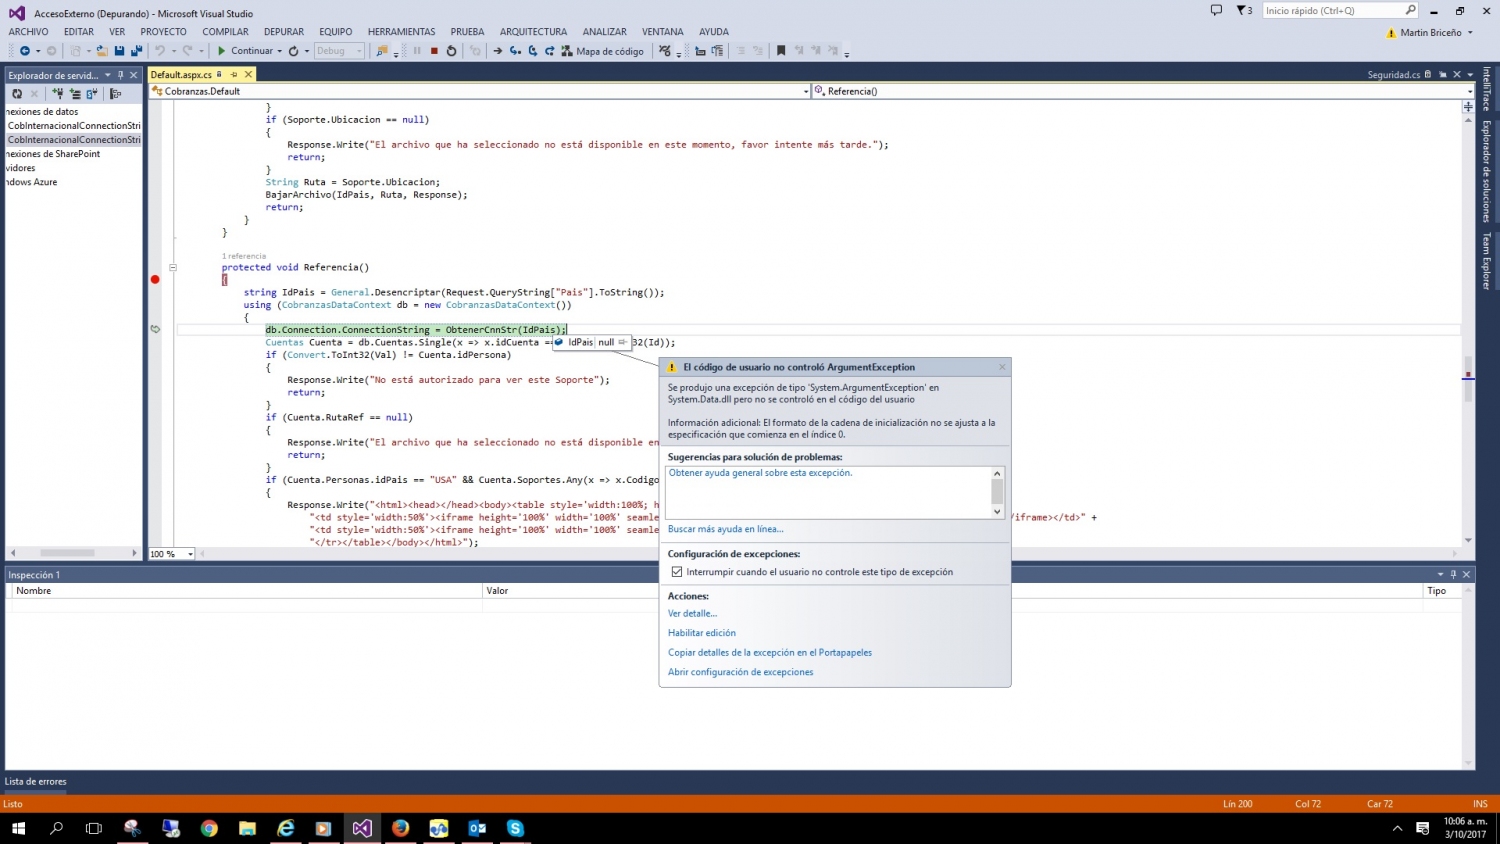Open Explorador de servidores window options arrow
Image resolution: width=1500 pixels, height=844 pixels.
coord(107,75)
